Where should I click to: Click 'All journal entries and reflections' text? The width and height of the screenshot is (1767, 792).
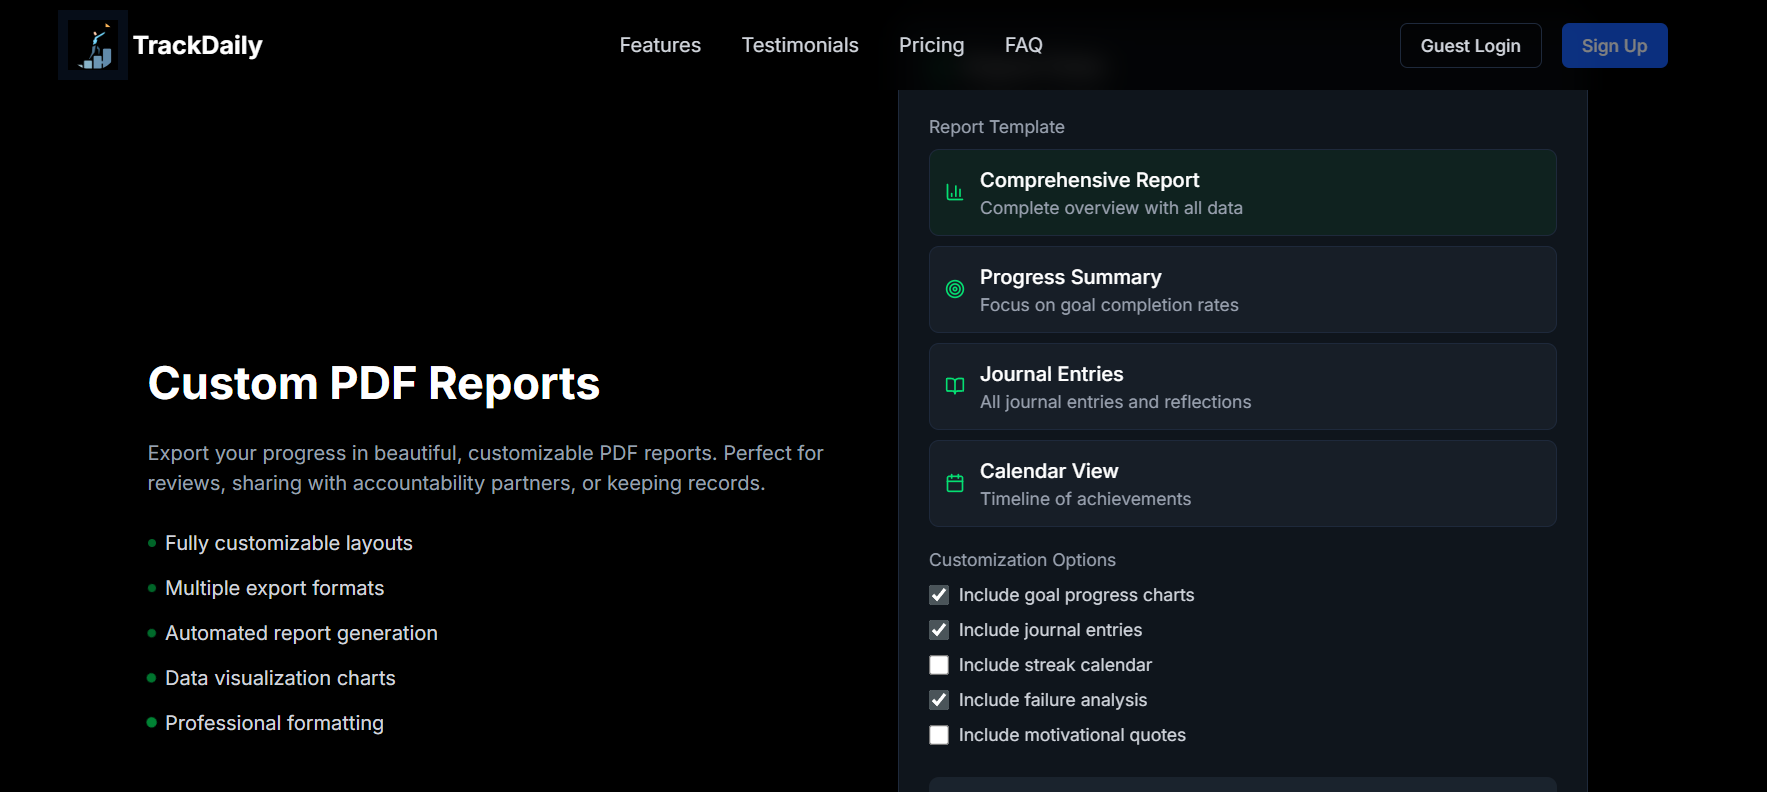1115,402
